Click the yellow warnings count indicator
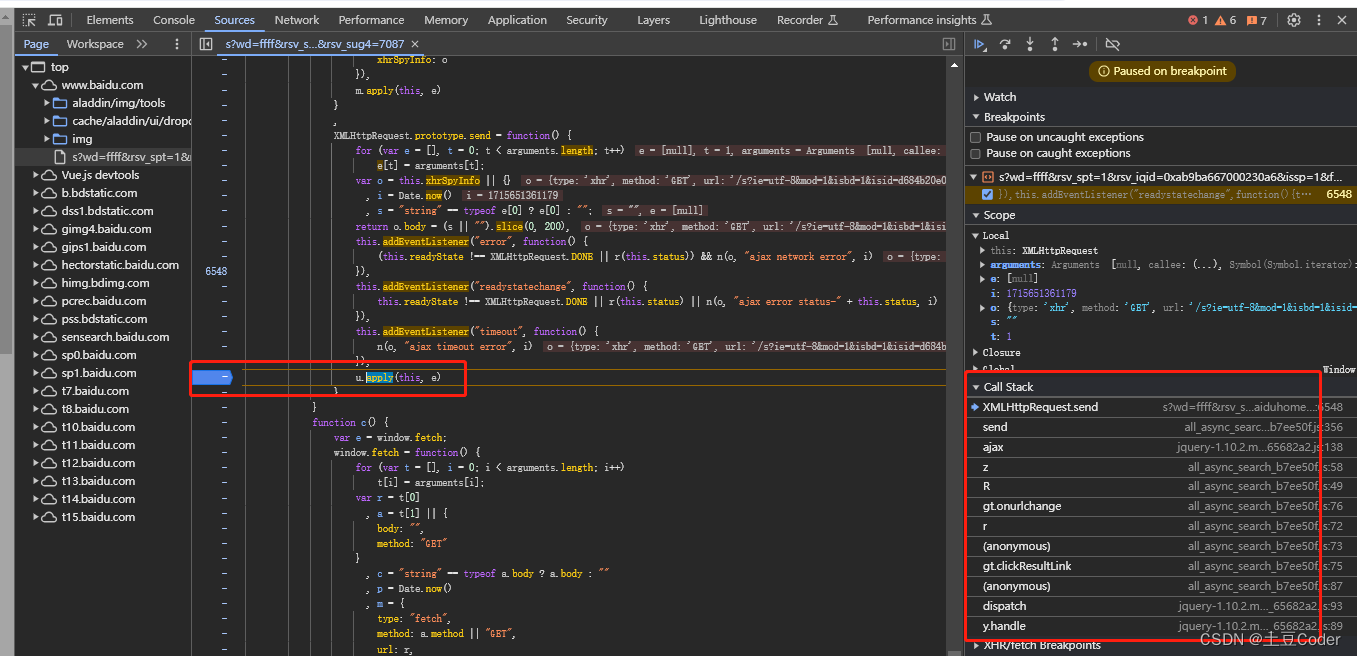Screen dimensions: 1357x656 [x=1227, y=20]
